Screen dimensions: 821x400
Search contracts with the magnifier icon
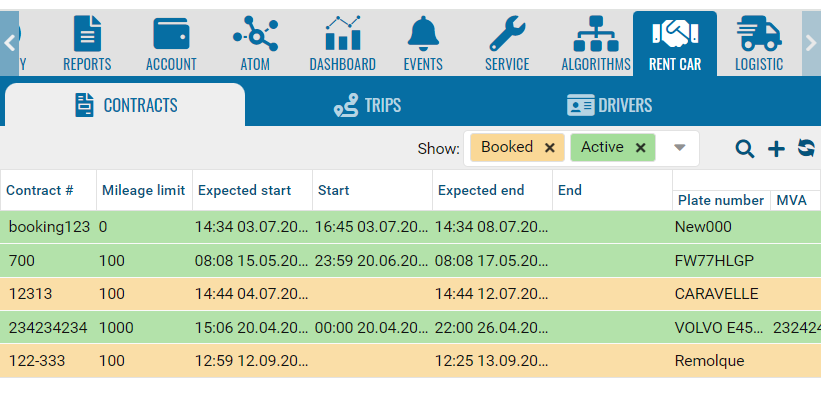click(745, 149)
